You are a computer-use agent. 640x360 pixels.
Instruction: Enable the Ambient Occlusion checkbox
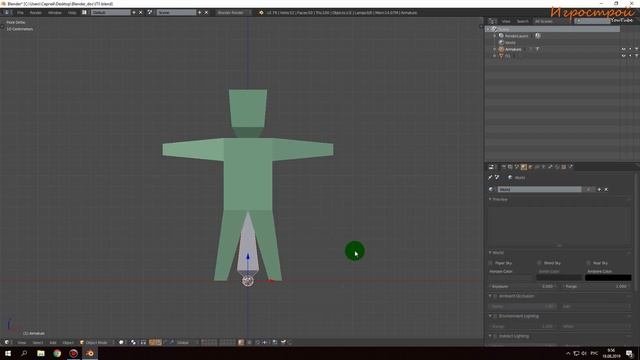point(496,296)
